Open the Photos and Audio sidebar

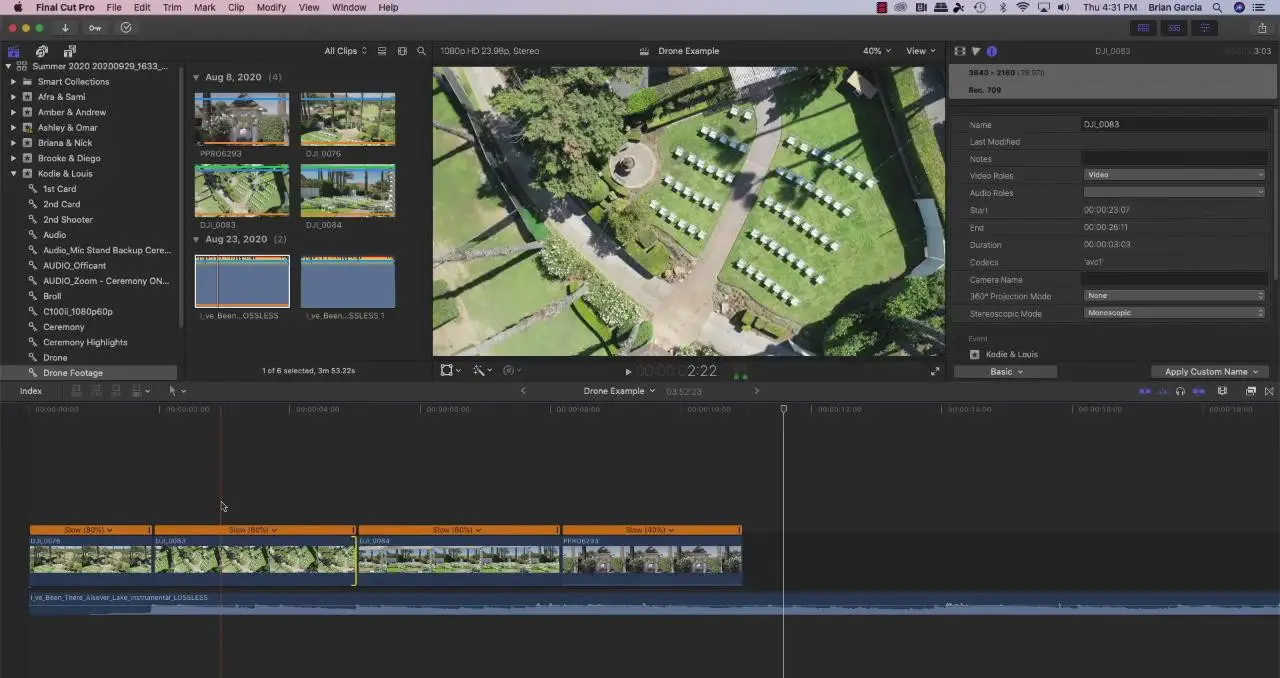coord(42,51)
